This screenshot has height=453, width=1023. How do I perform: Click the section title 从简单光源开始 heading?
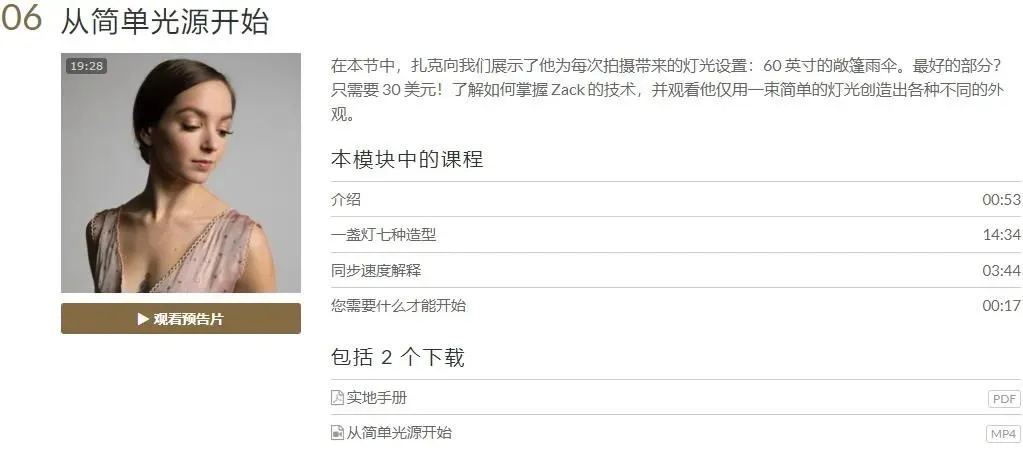pos(164,22)
